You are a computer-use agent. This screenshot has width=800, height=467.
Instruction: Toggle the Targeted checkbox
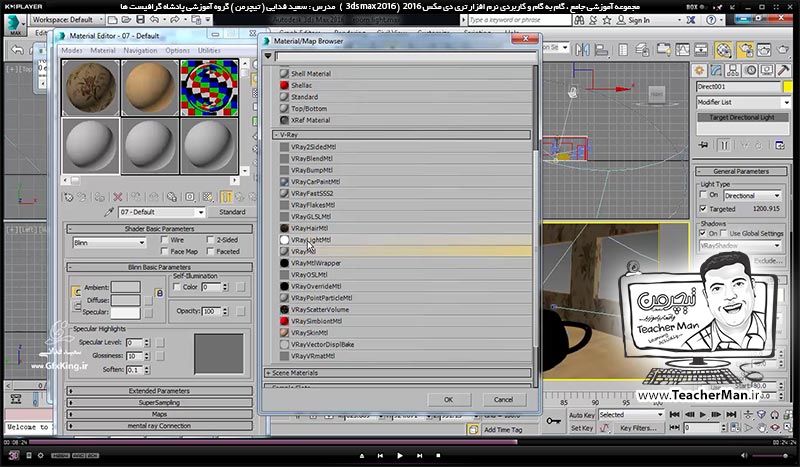pos(703,209)
